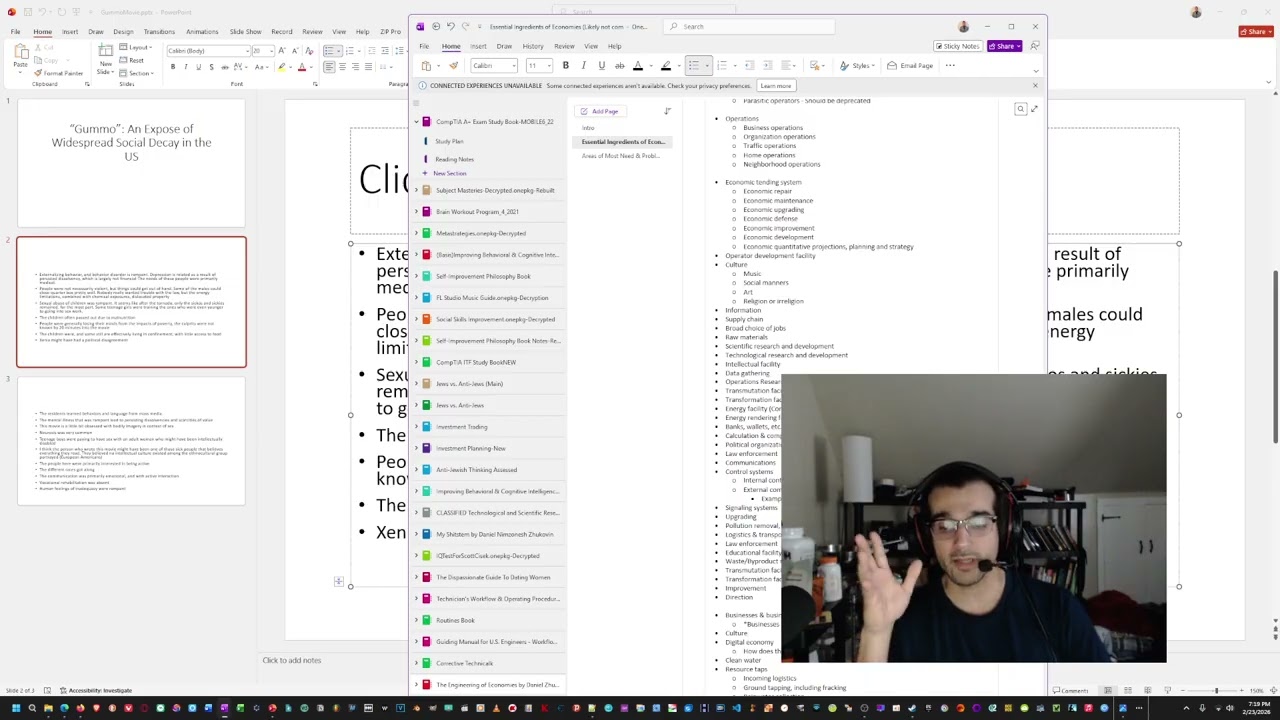The image size is (1280, 720).
Task: Click OneNote page search magnifier icon
Action: tap(1021, 109)
